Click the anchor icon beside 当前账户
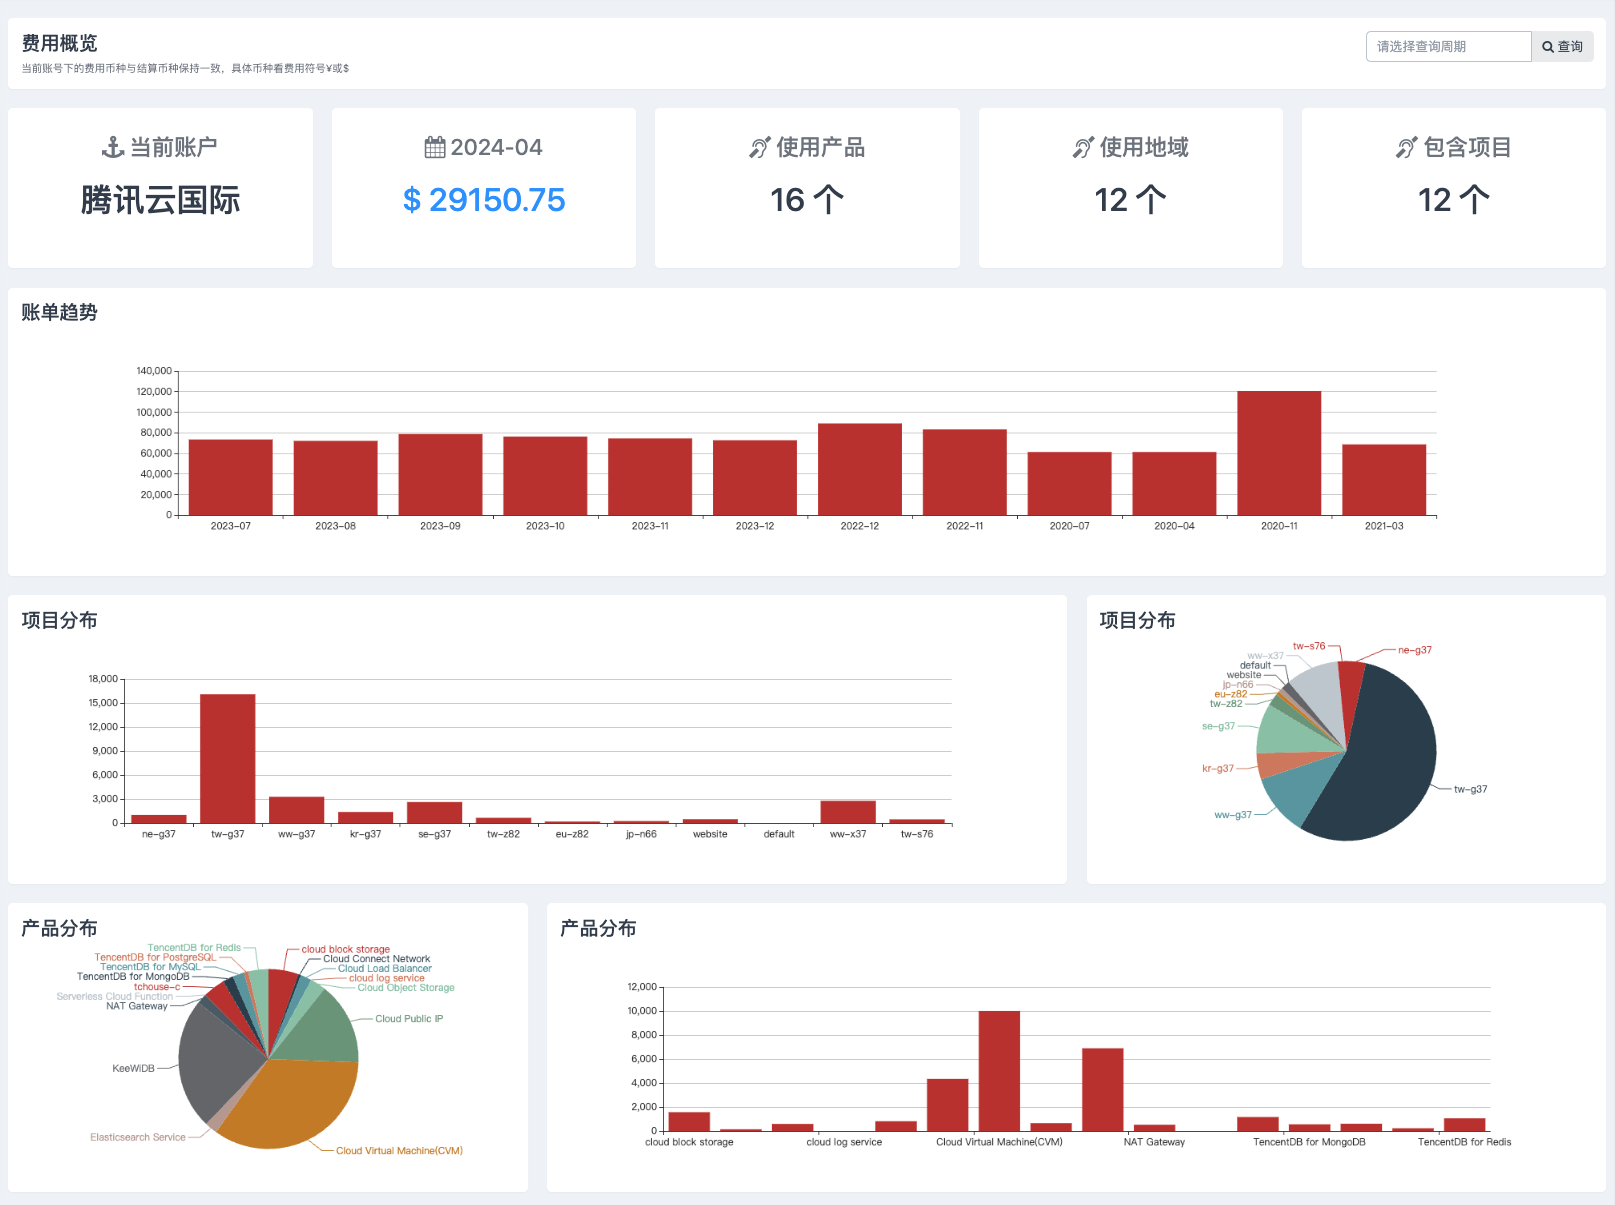The width and height of the screenshot is (1615, 1205). click(112, 148)
